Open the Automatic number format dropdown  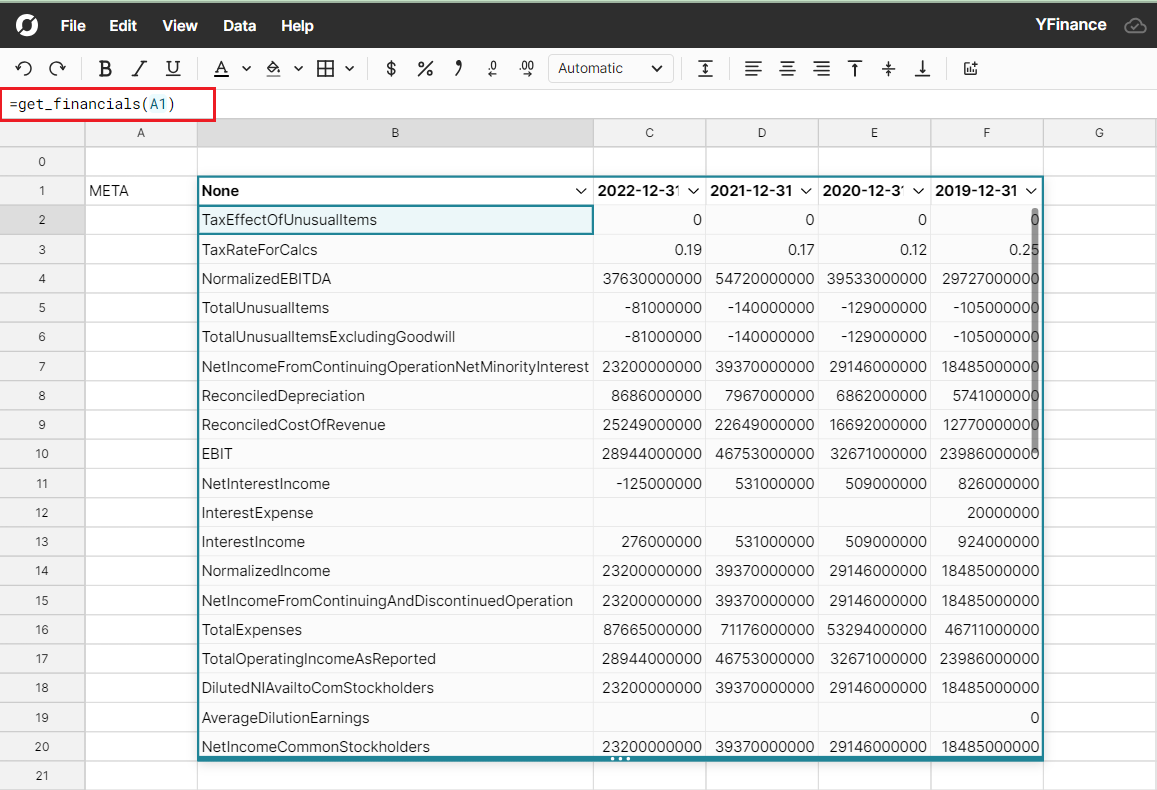610,68
